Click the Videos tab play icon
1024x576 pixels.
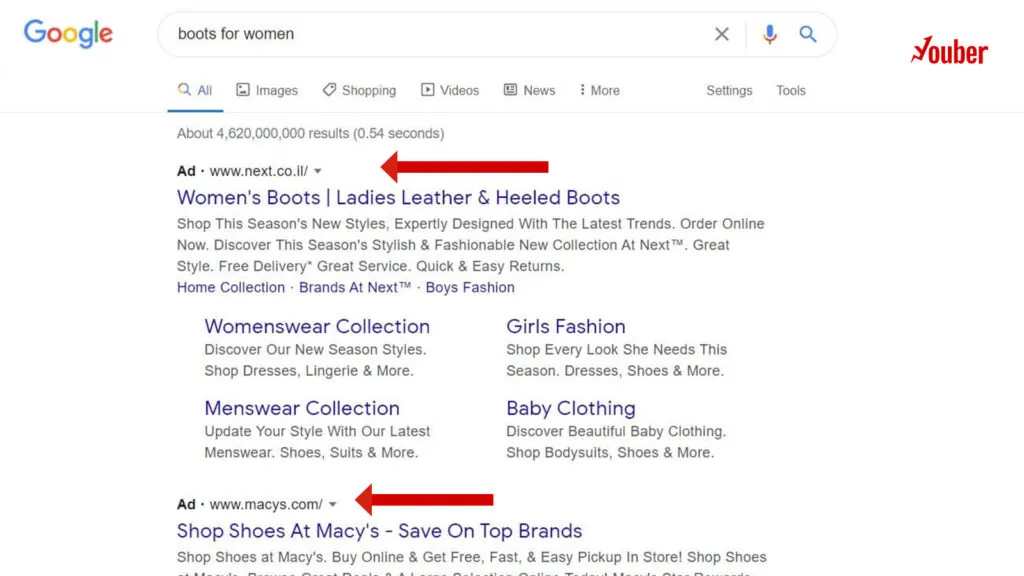click(427, 89)
